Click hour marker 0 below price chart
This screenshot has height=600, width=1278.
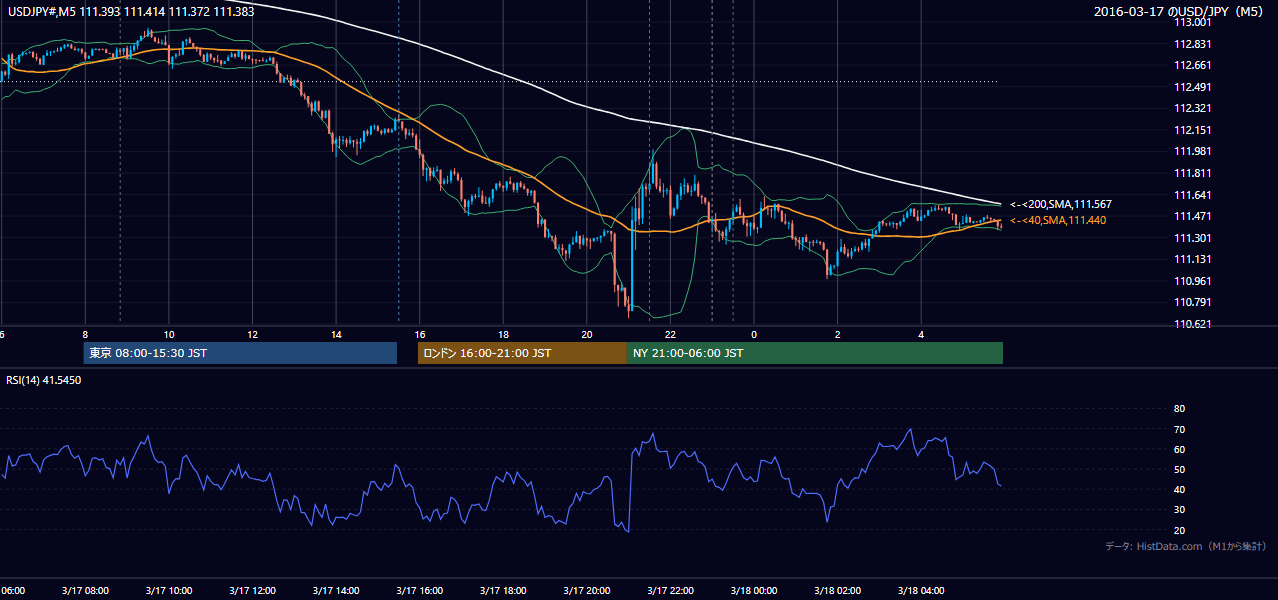(x=754, y=335)
